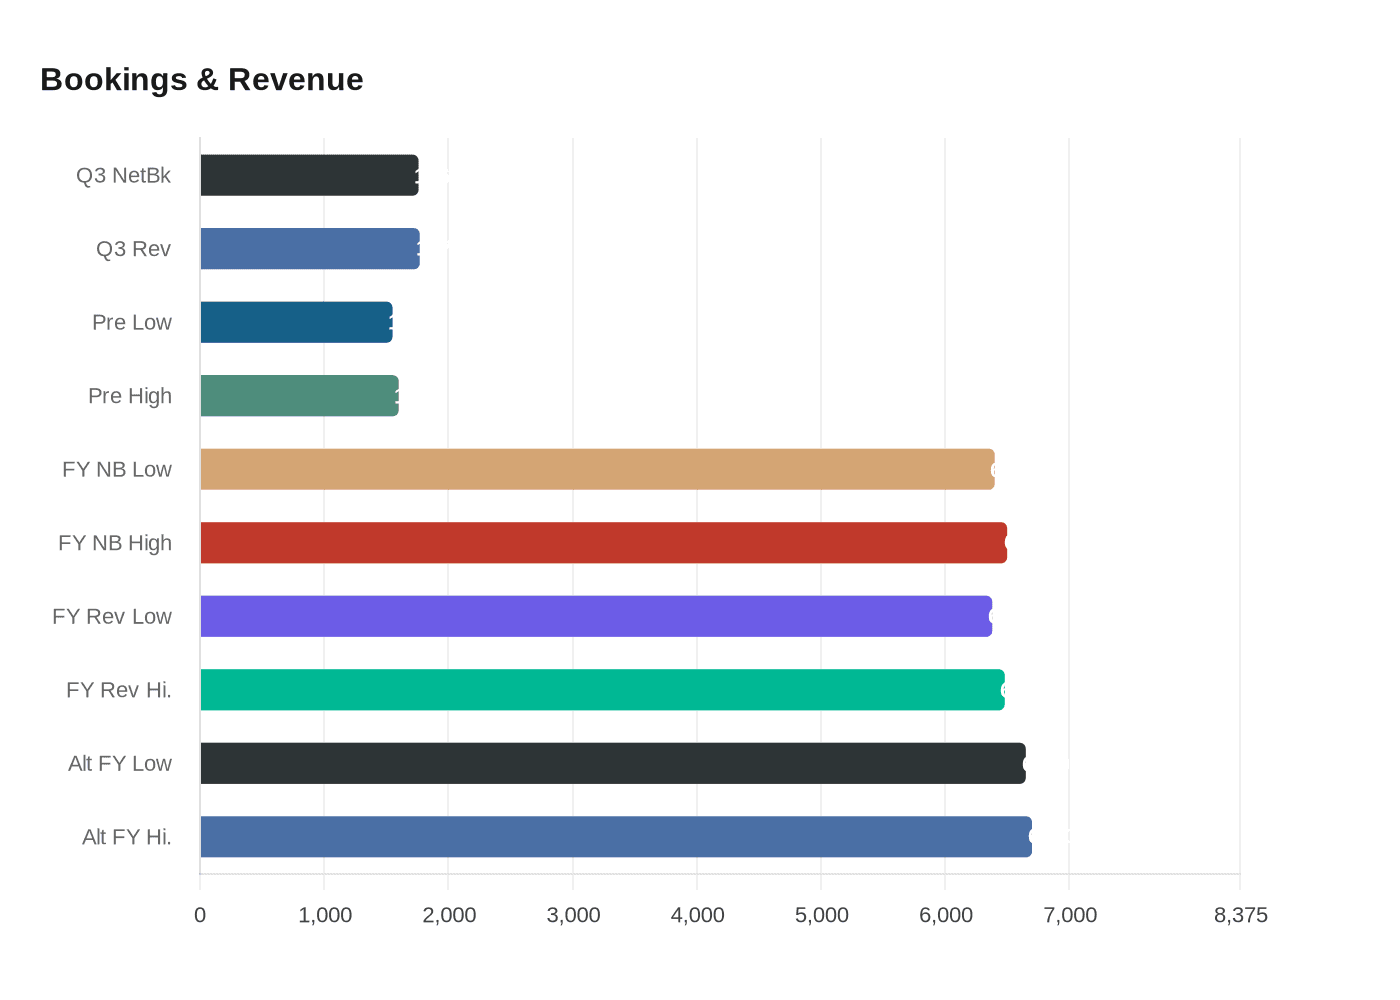The width and height of the screenshot is (1400, 1000).
Task: Click the red FY NB High bar
Action: tap(600, 543)
